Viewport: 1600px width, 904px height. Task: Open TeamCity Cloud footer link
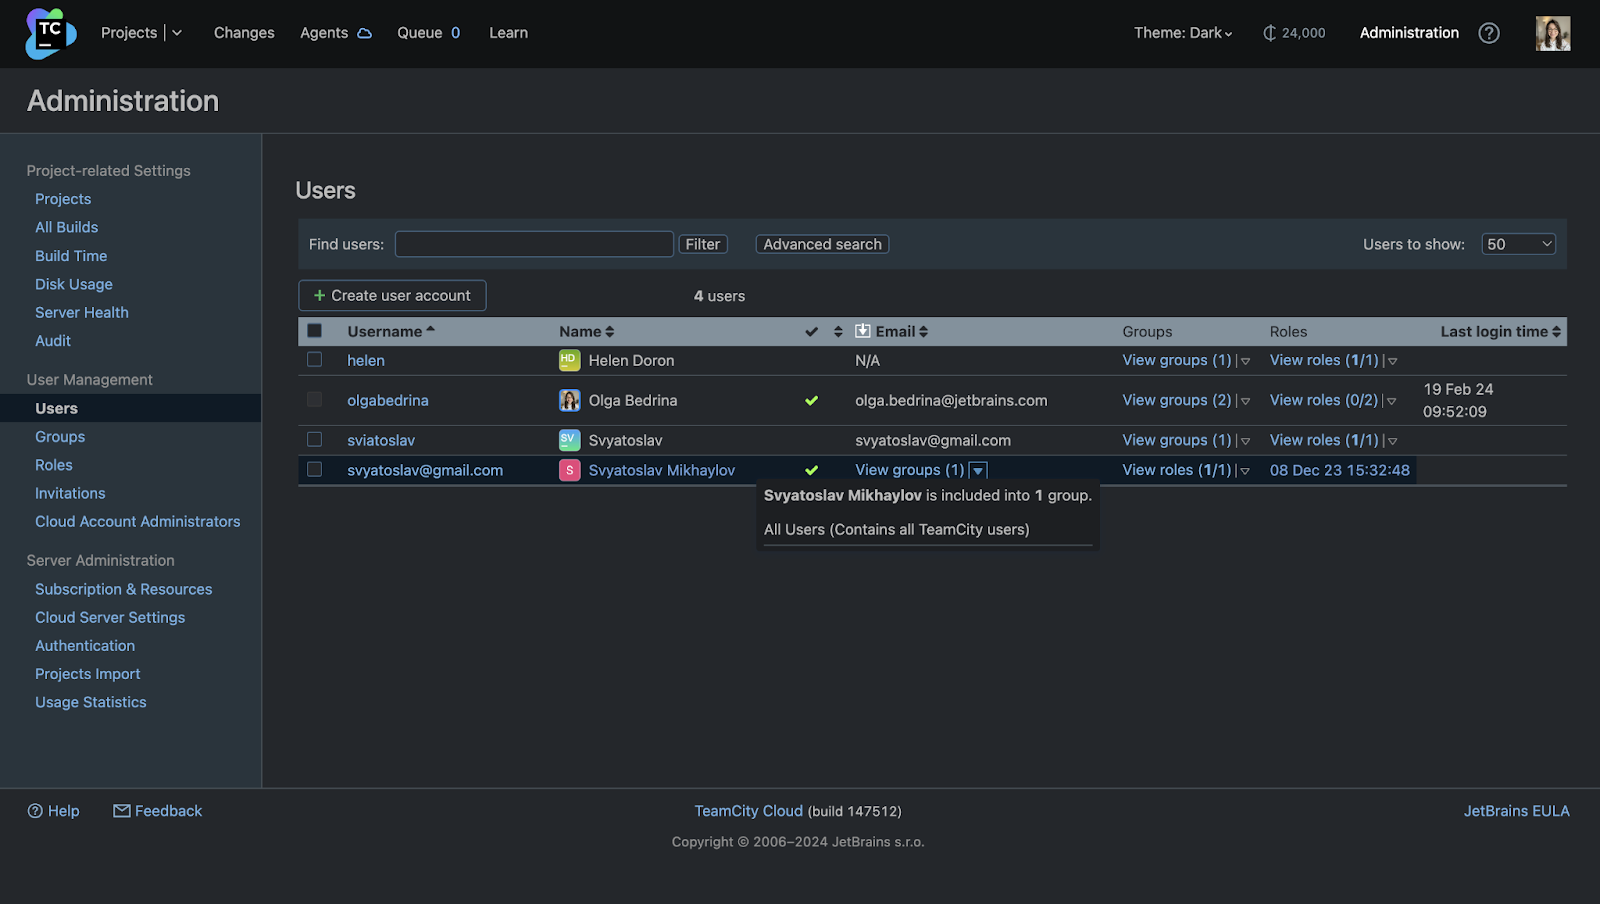(x=749, y=811)
